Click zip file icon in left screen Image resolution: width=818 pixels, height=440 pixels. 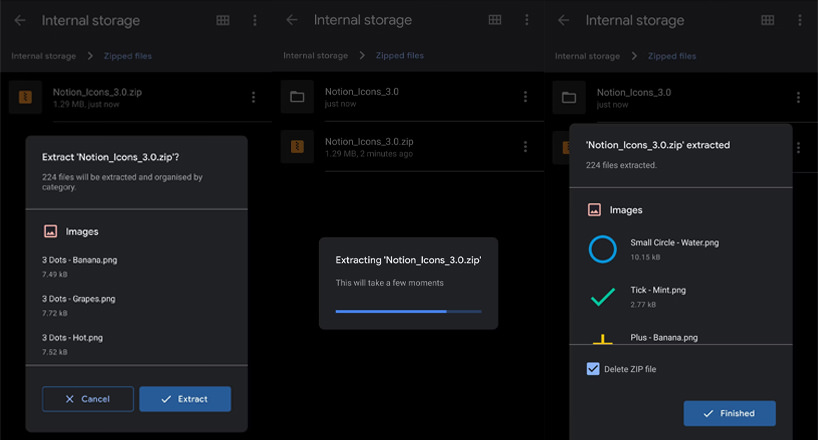(25, 97)
